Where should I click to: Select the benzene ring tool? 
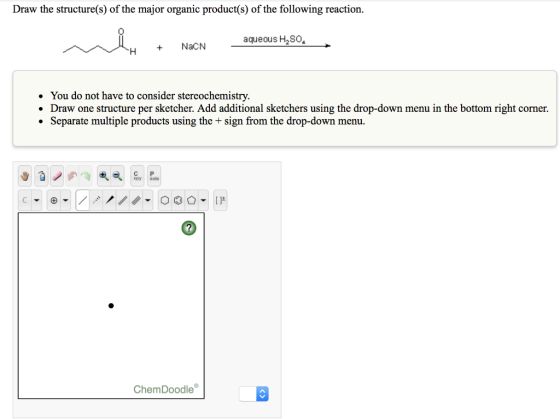[178, 200]
